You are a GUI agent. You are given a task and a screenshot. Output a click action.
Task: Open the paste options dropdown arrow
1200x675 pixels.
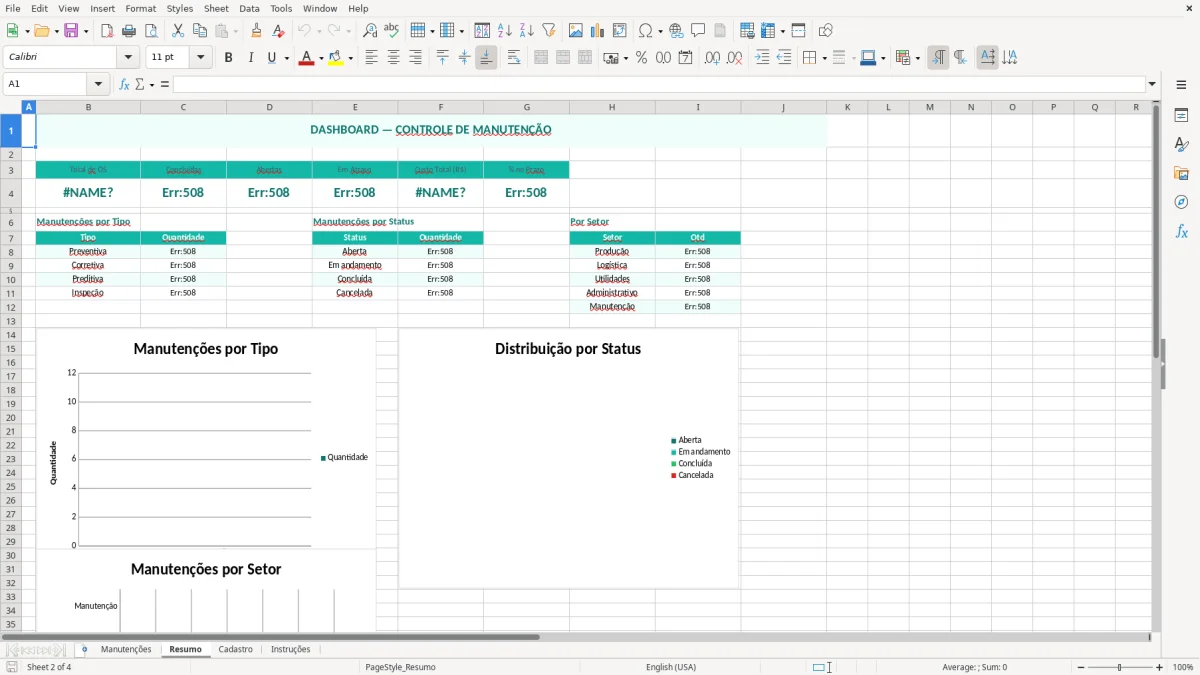pyautogui.click(x=235, y=31)
